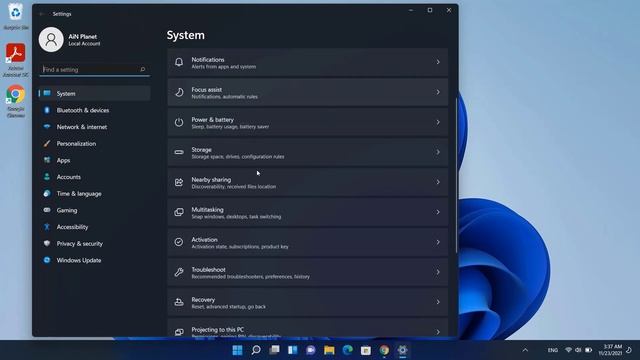Open Apps settings
This screenshot has height=360, width=640.
click(95, 160)
